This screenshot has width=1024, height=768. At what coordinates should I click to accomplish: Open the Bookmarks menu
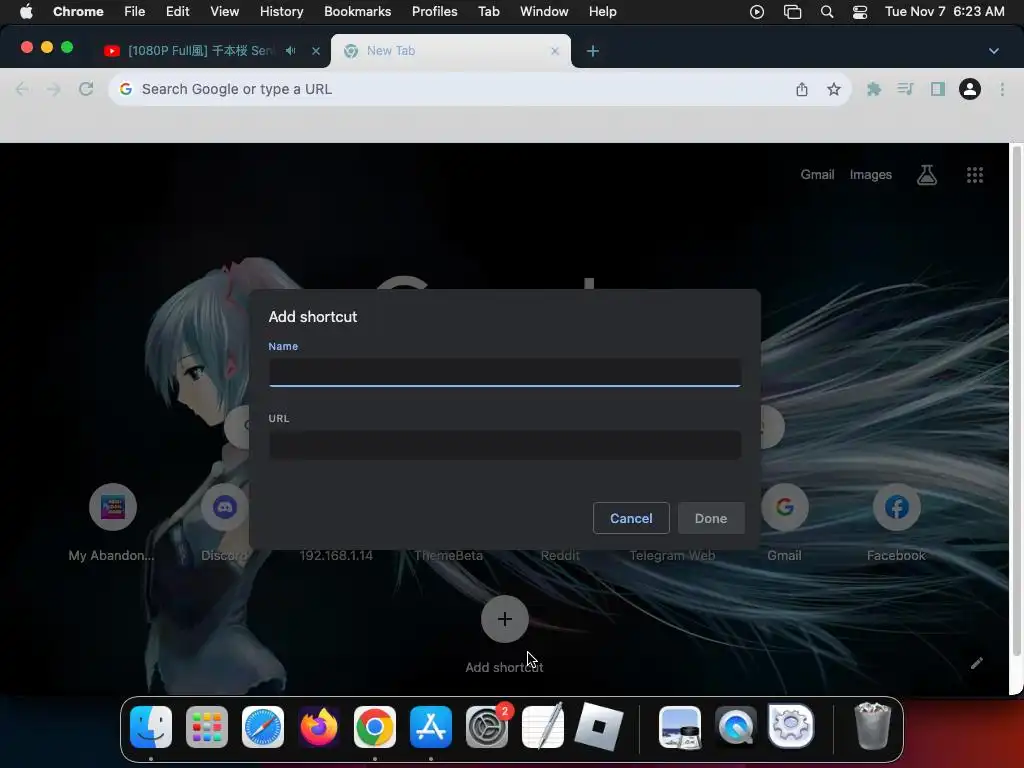[357, 11]
